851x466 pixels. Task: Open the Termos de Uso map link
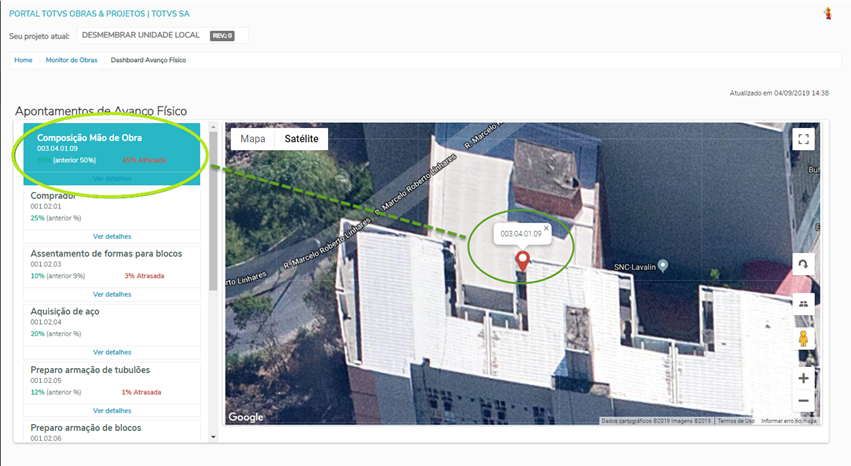pyautogui.click(x=736, y=421)
